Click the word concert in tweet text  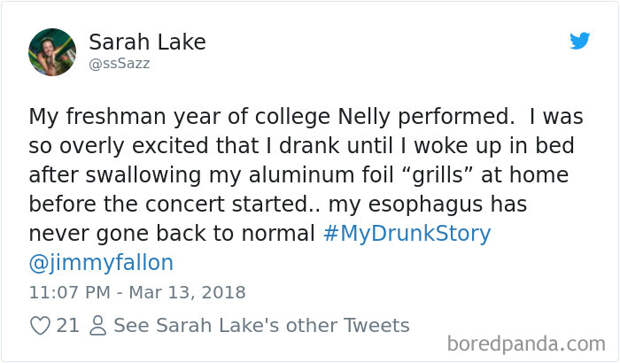(185, 205)
